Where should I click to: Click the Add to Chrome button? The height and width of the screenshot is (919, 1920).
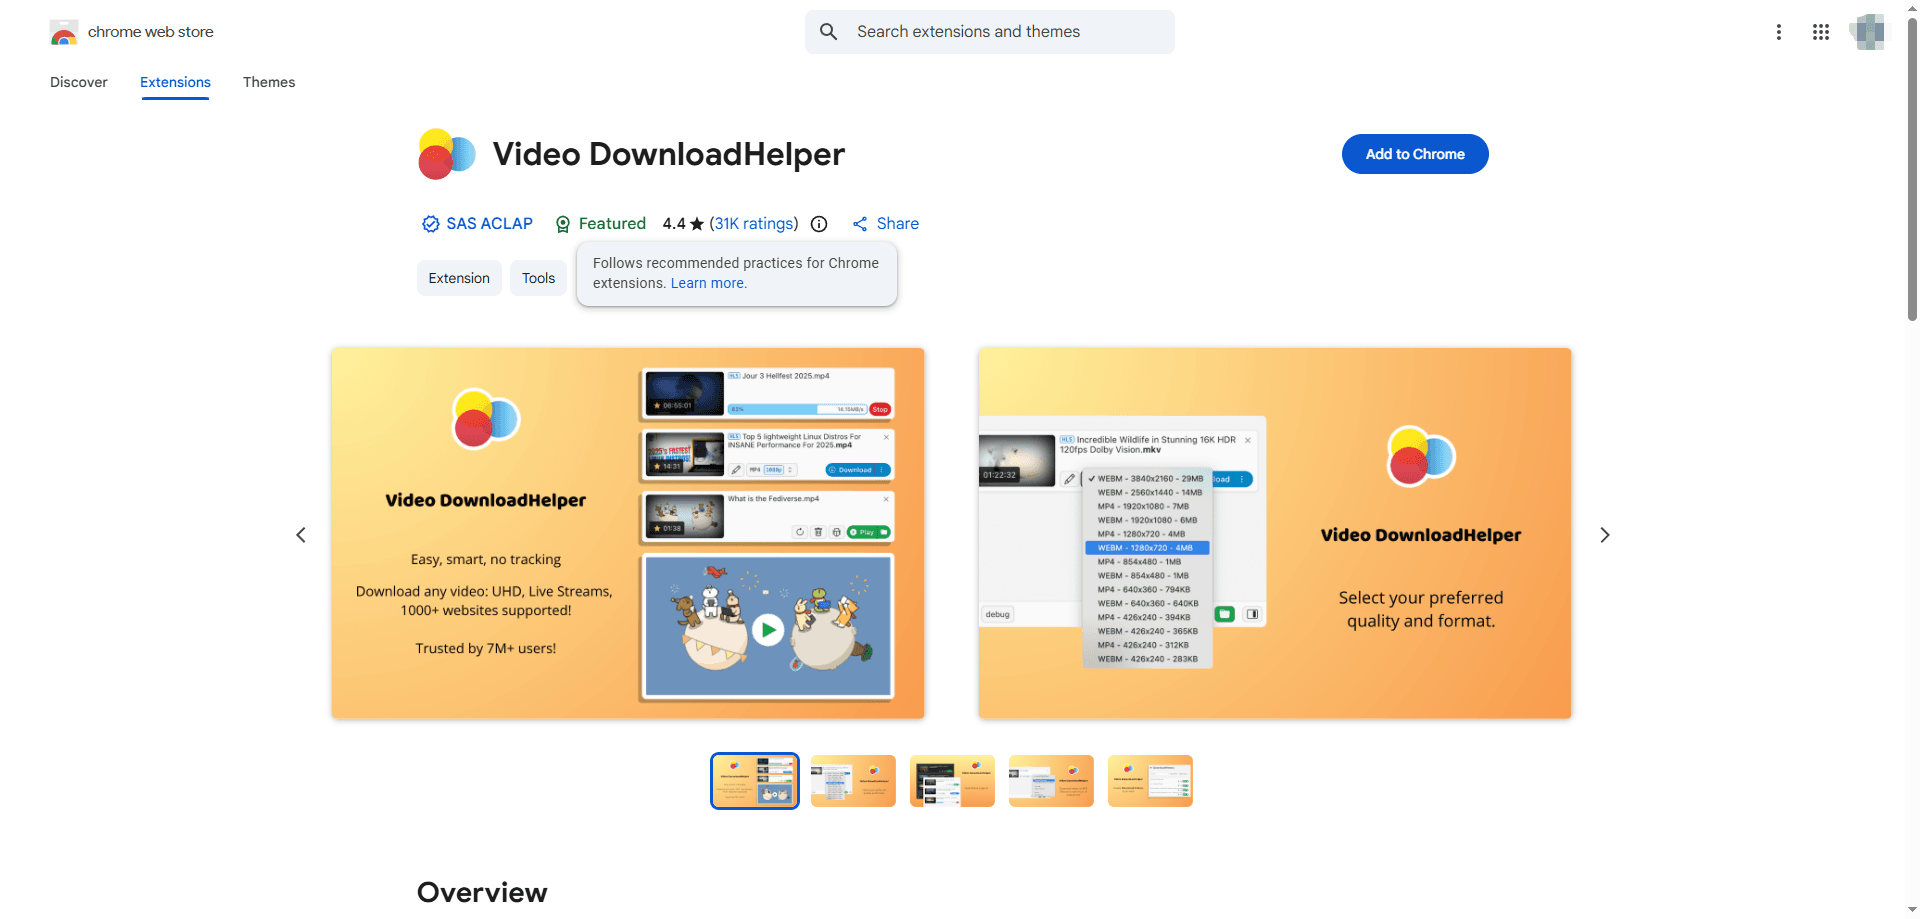click(x=1414, y=154)
